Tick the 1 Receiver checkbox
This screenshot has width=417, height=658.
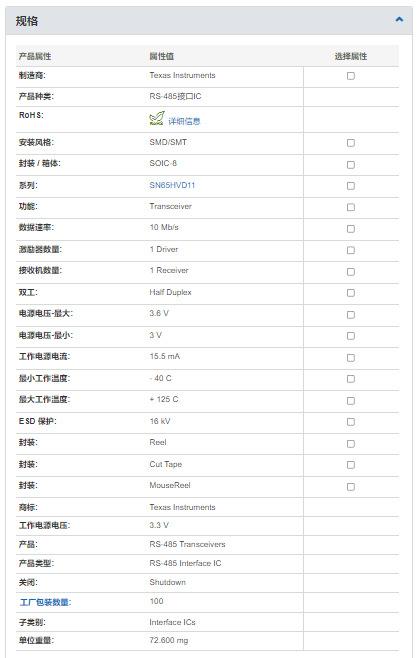(x=351, y=272)
